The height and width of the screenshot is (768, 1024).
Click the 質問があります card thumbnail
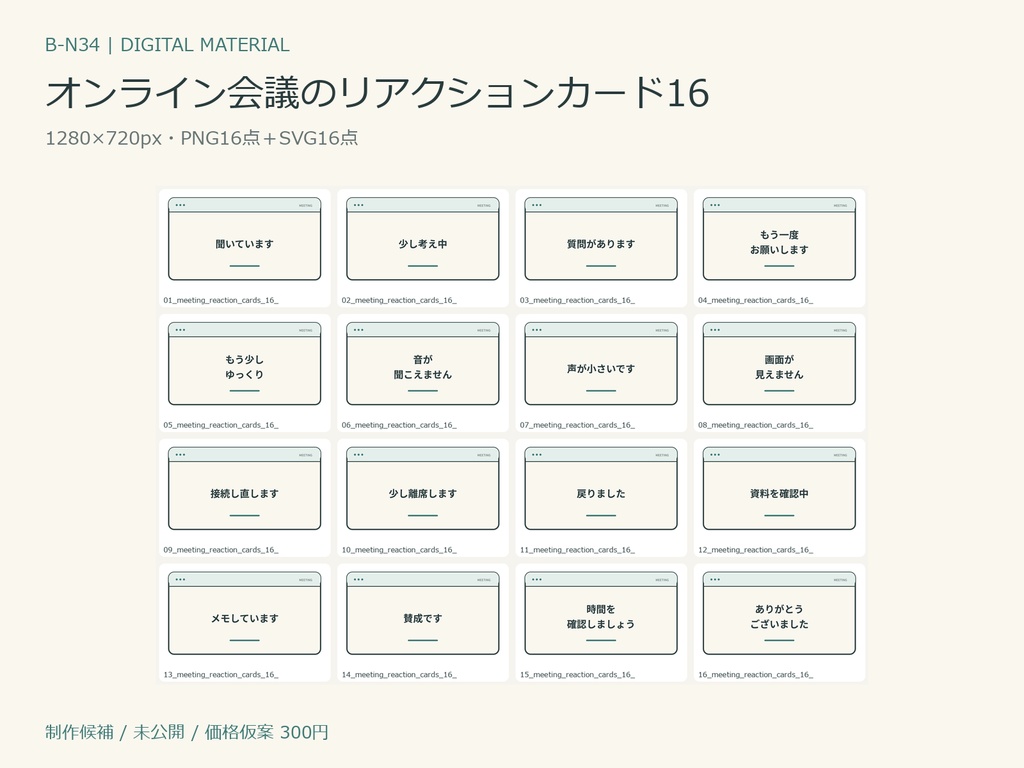601,239
